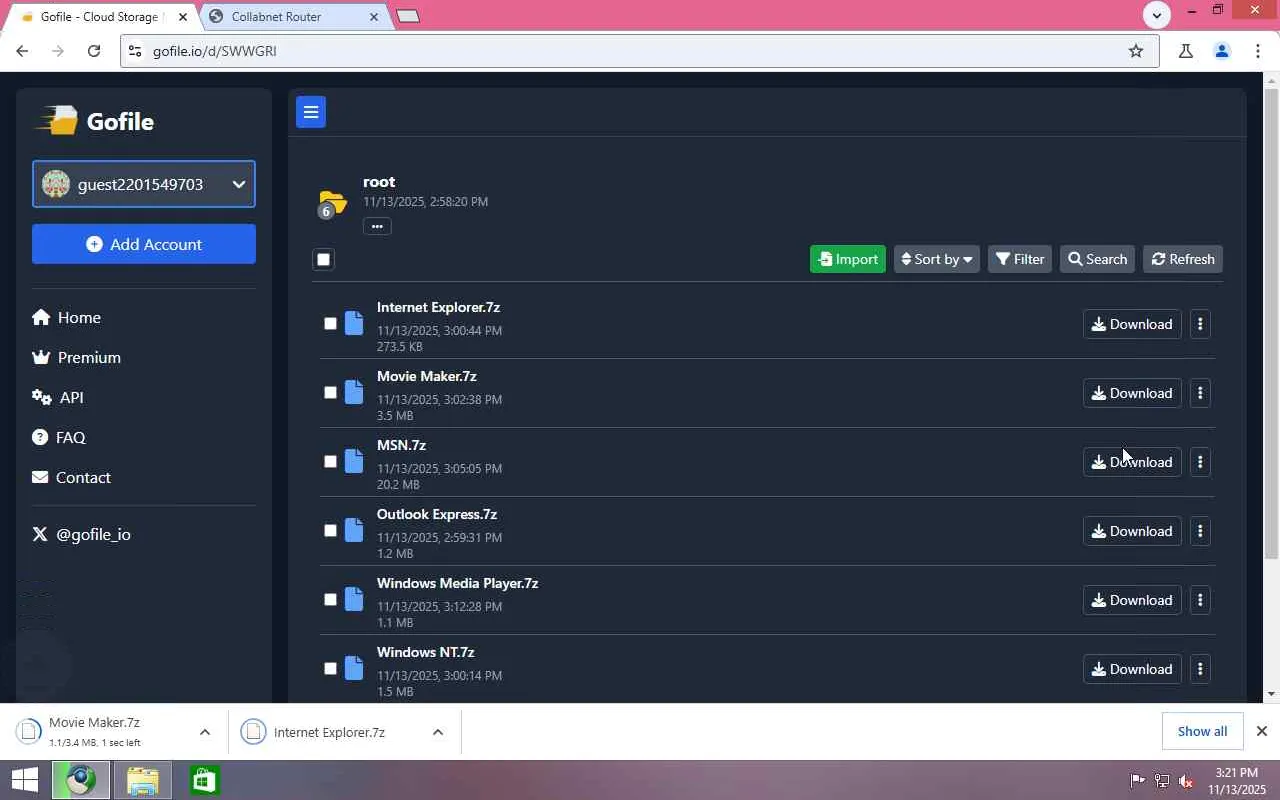Open the green spreadsheet app on the taskbar
The height and width of the screenshot is (800, 1280).
[x=204, y=780]
